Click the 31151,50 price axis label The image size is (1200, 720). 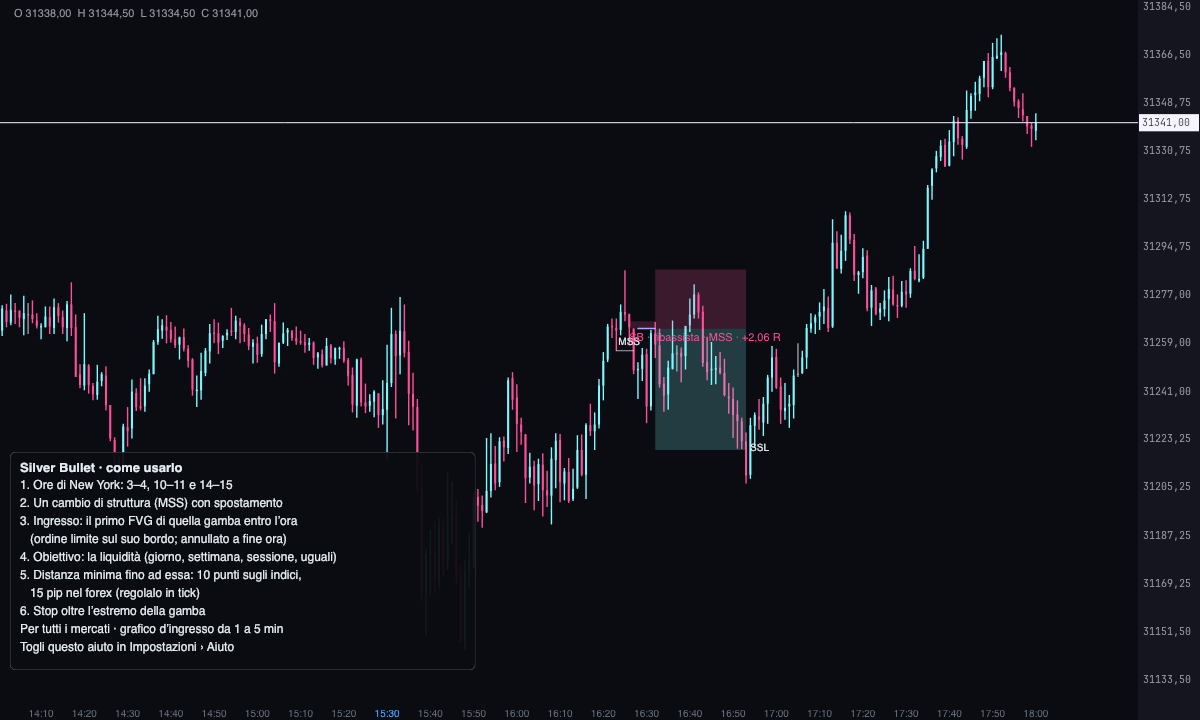coord(1166,631)
